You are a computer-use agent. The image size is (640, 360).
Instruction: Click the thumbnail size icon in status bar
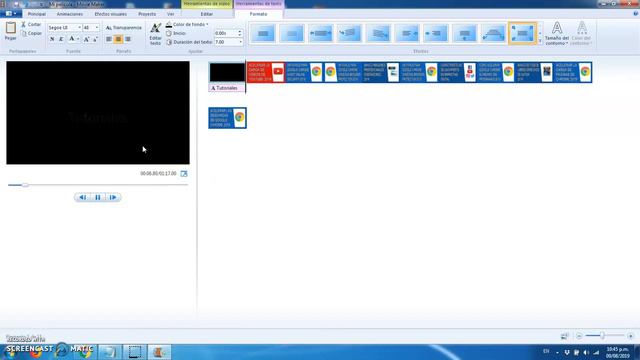565,336
